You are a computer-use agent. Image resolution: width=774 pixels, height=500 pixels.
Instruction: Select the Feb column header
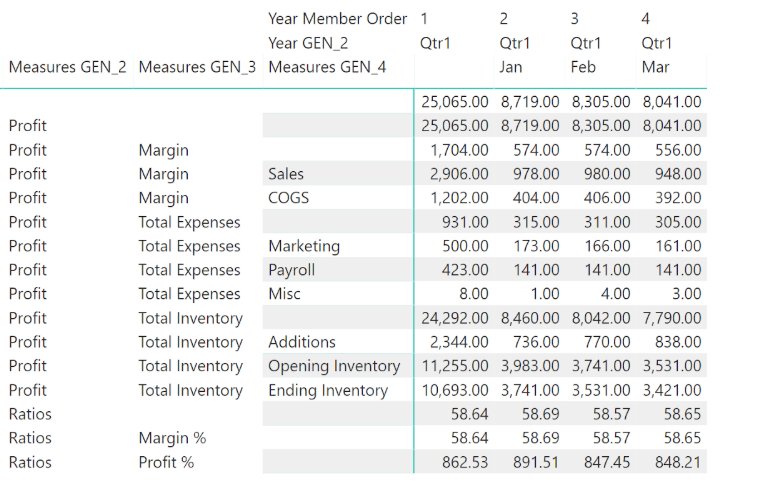[584, 67]
